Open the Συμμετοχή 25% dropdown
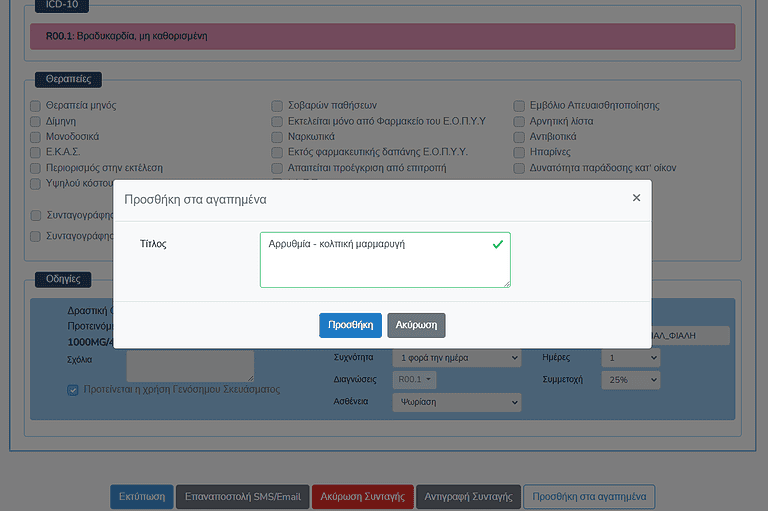This screenshot has height=511, width=768. [x=630, y=380]
